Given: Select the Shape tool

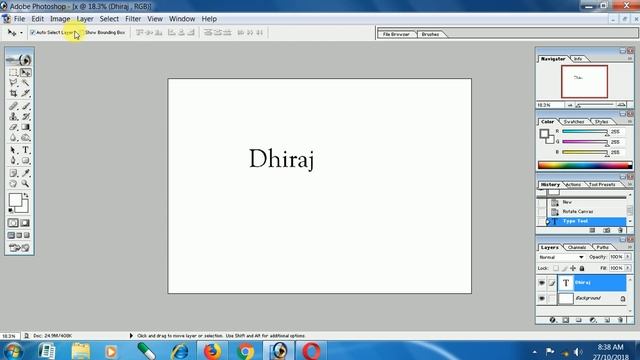Looking at the screenshot, I should 26,161.
